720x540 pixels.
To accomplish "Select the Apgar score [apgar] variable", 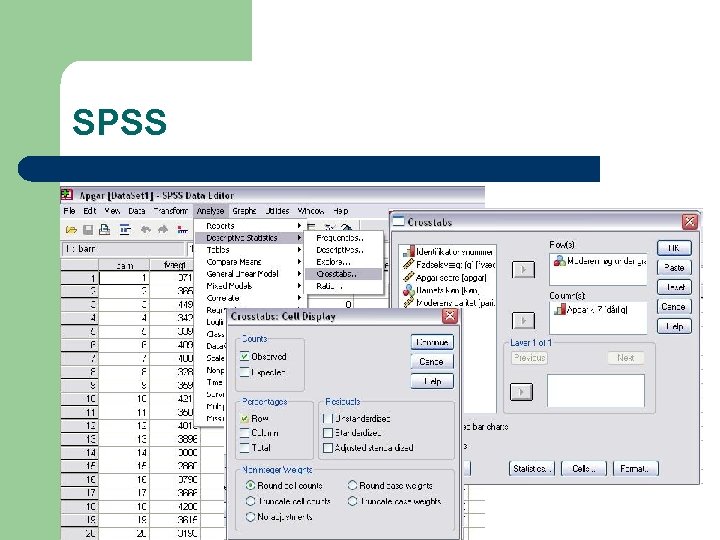I will coord(444,277).
